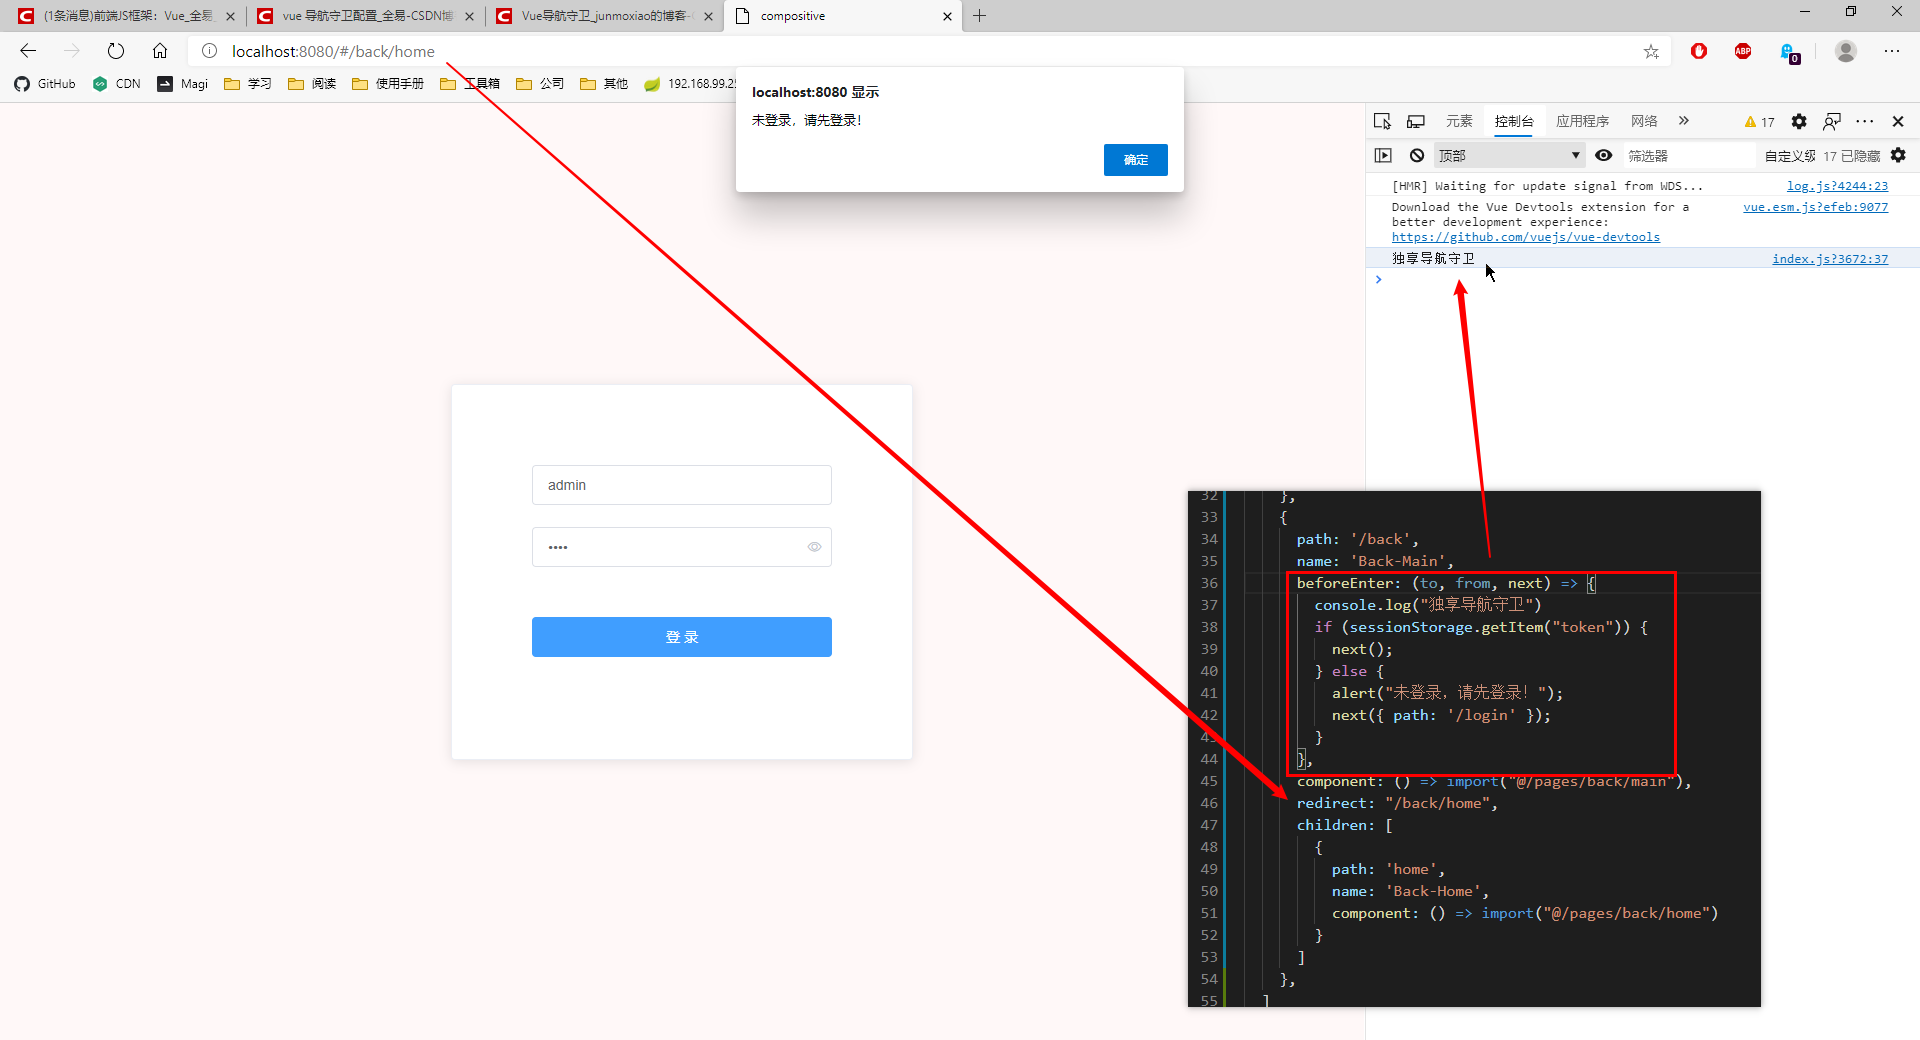Switch to the 网络 tab

pyautogui.click(x=1644, y=121)
